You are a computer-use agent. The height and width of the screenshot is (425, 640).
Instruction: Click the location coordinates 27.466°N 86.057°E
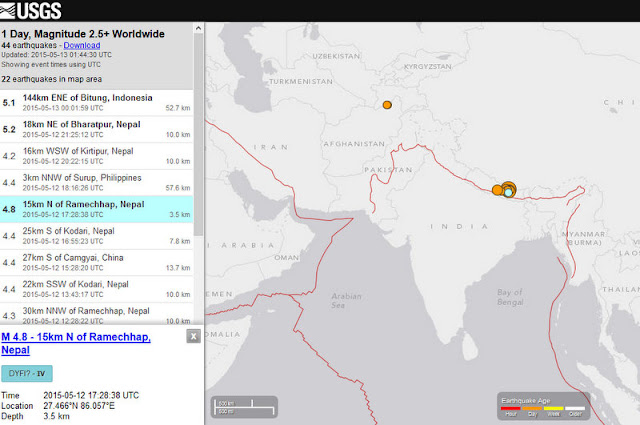pos(79,406)
